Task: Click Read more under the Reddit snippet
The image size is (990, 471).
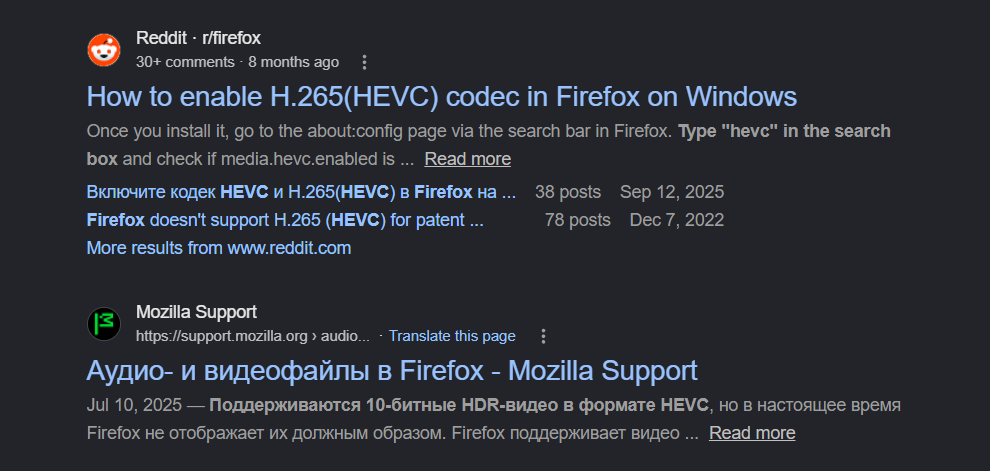Action: point(467,159)
